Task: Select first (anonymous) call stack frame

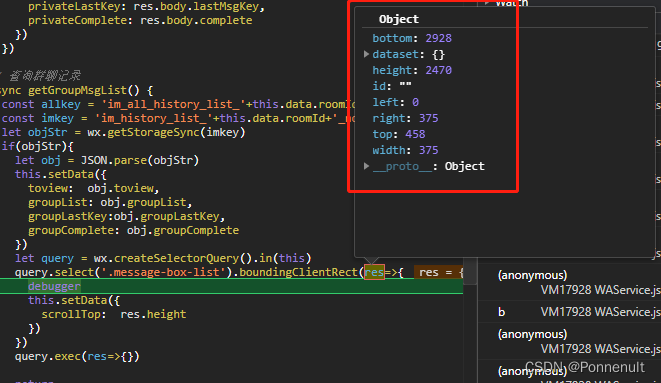Action: (x=532, y=276)
